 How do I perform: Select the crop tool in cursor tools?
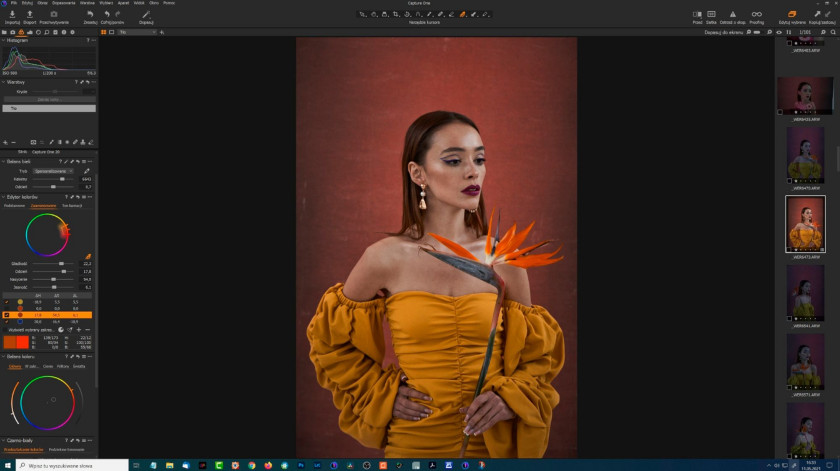pyautogui.click(x=396, y=14)
